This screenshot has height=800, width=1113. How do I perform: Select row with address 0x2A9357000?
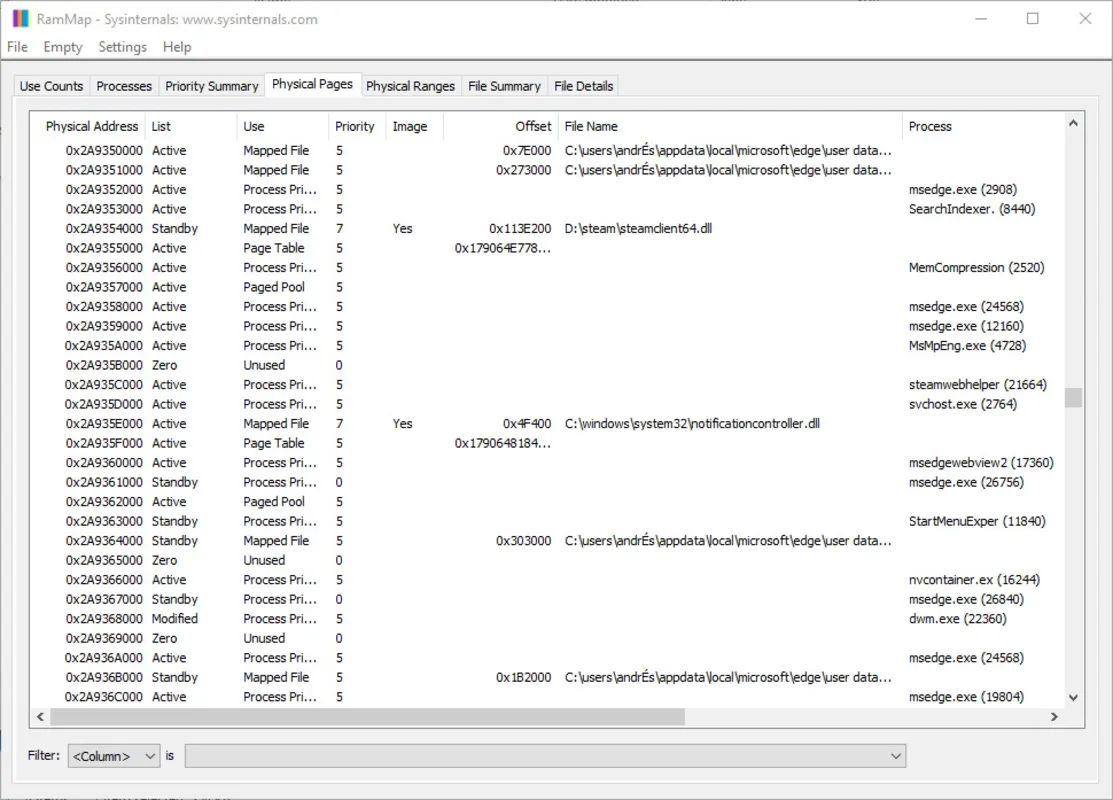point(547,287)
